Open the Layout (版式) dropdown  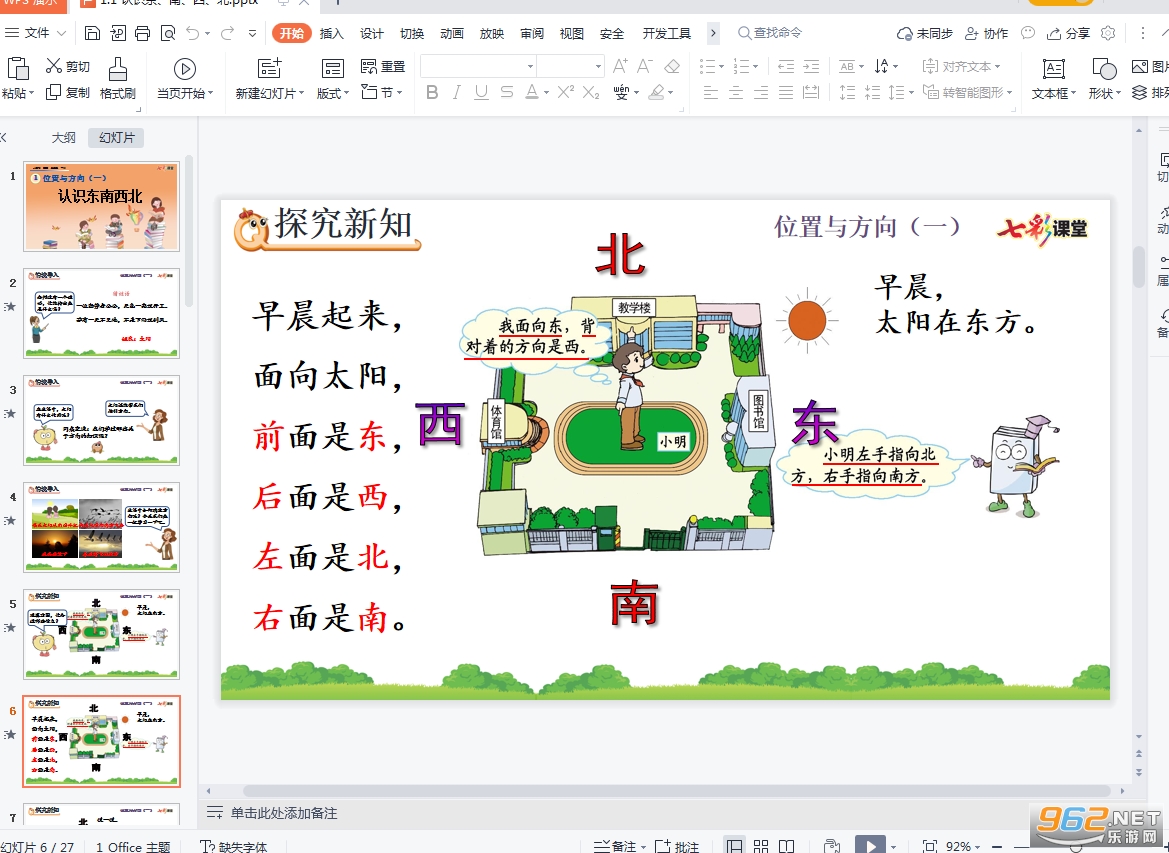click(x=333, y=93)
